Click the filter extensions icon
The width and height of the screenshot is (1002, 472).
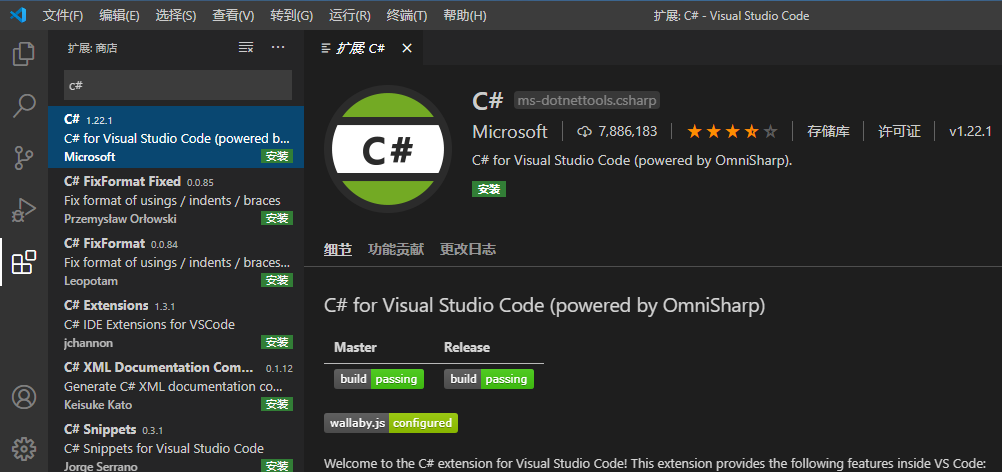coord(246,47)
